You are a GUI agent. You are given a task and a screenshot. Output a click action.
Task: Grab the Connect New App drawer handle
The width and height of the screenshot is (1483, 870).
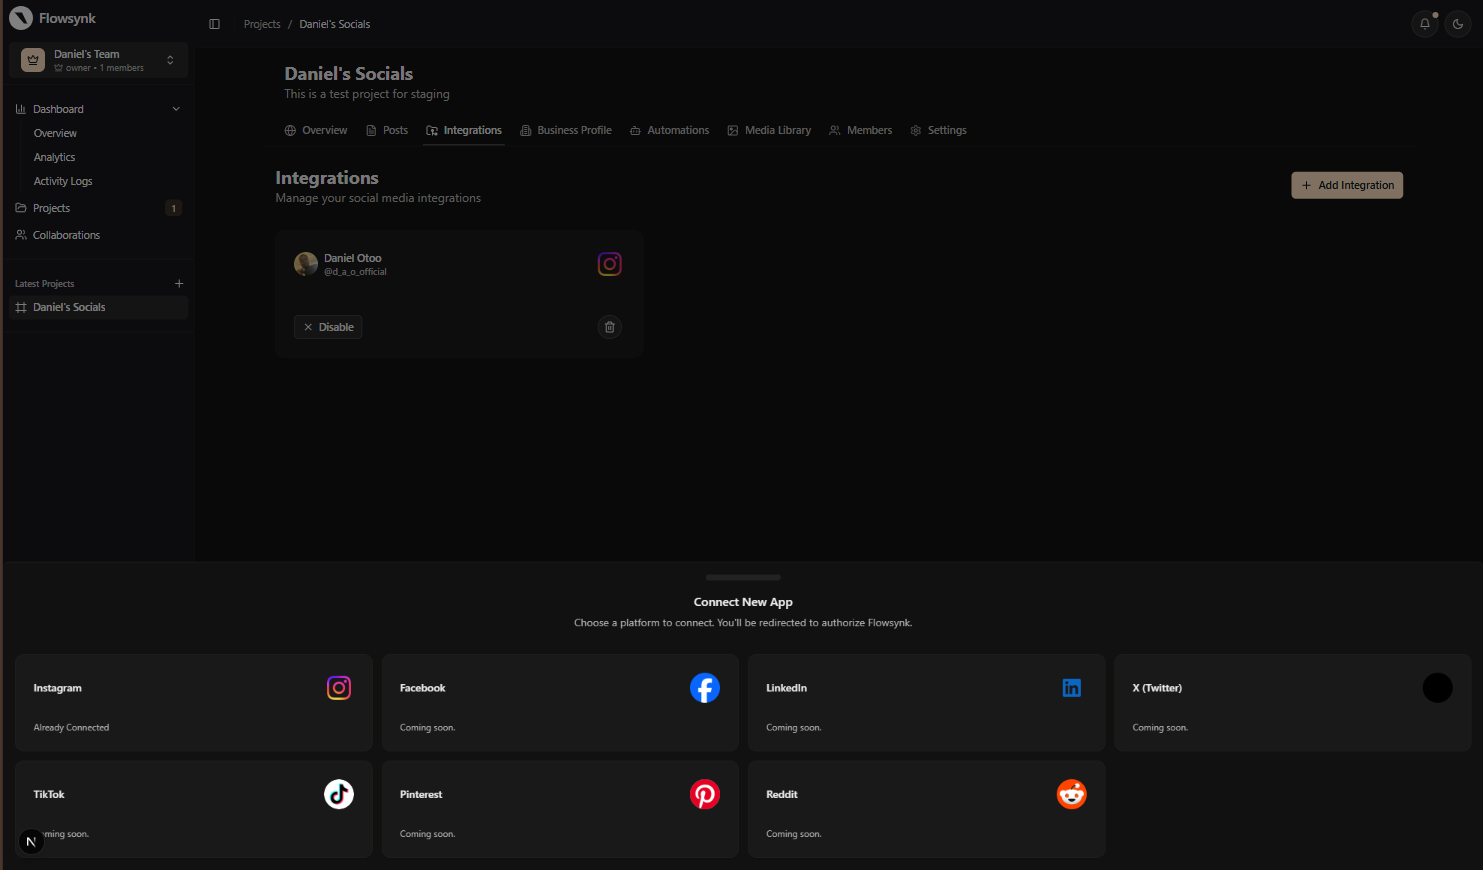pos(742,577)
